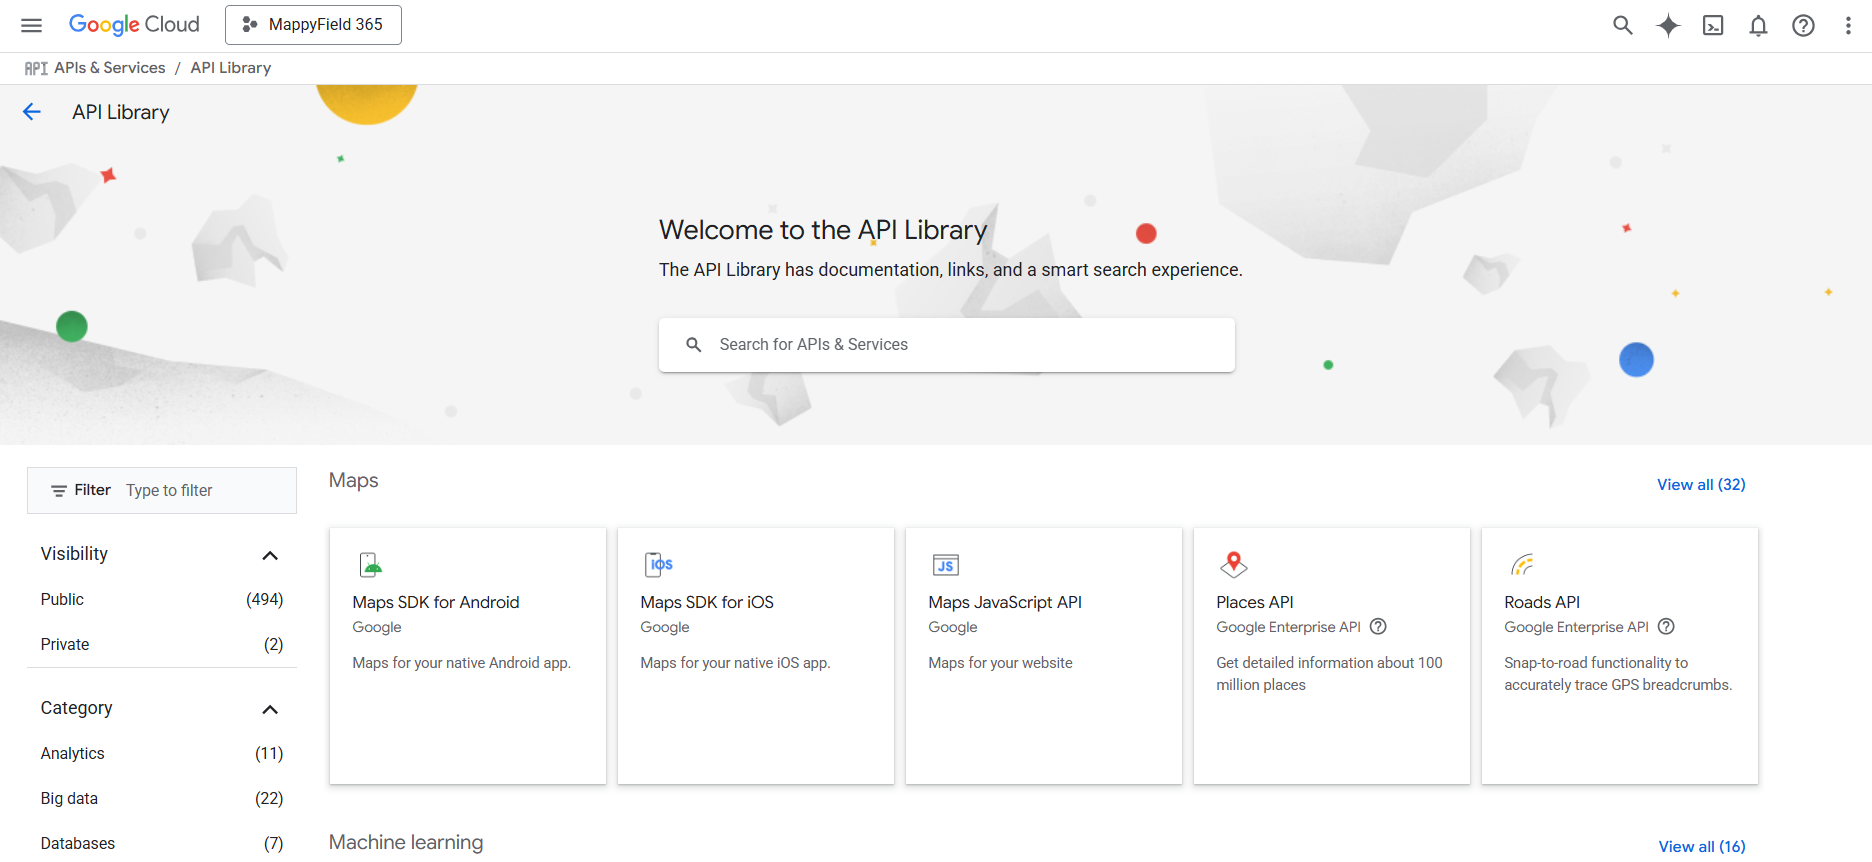Focus the Search for APIs & Services field
The height and width of the screenshot is (862, 1872).
pos(946,345)
